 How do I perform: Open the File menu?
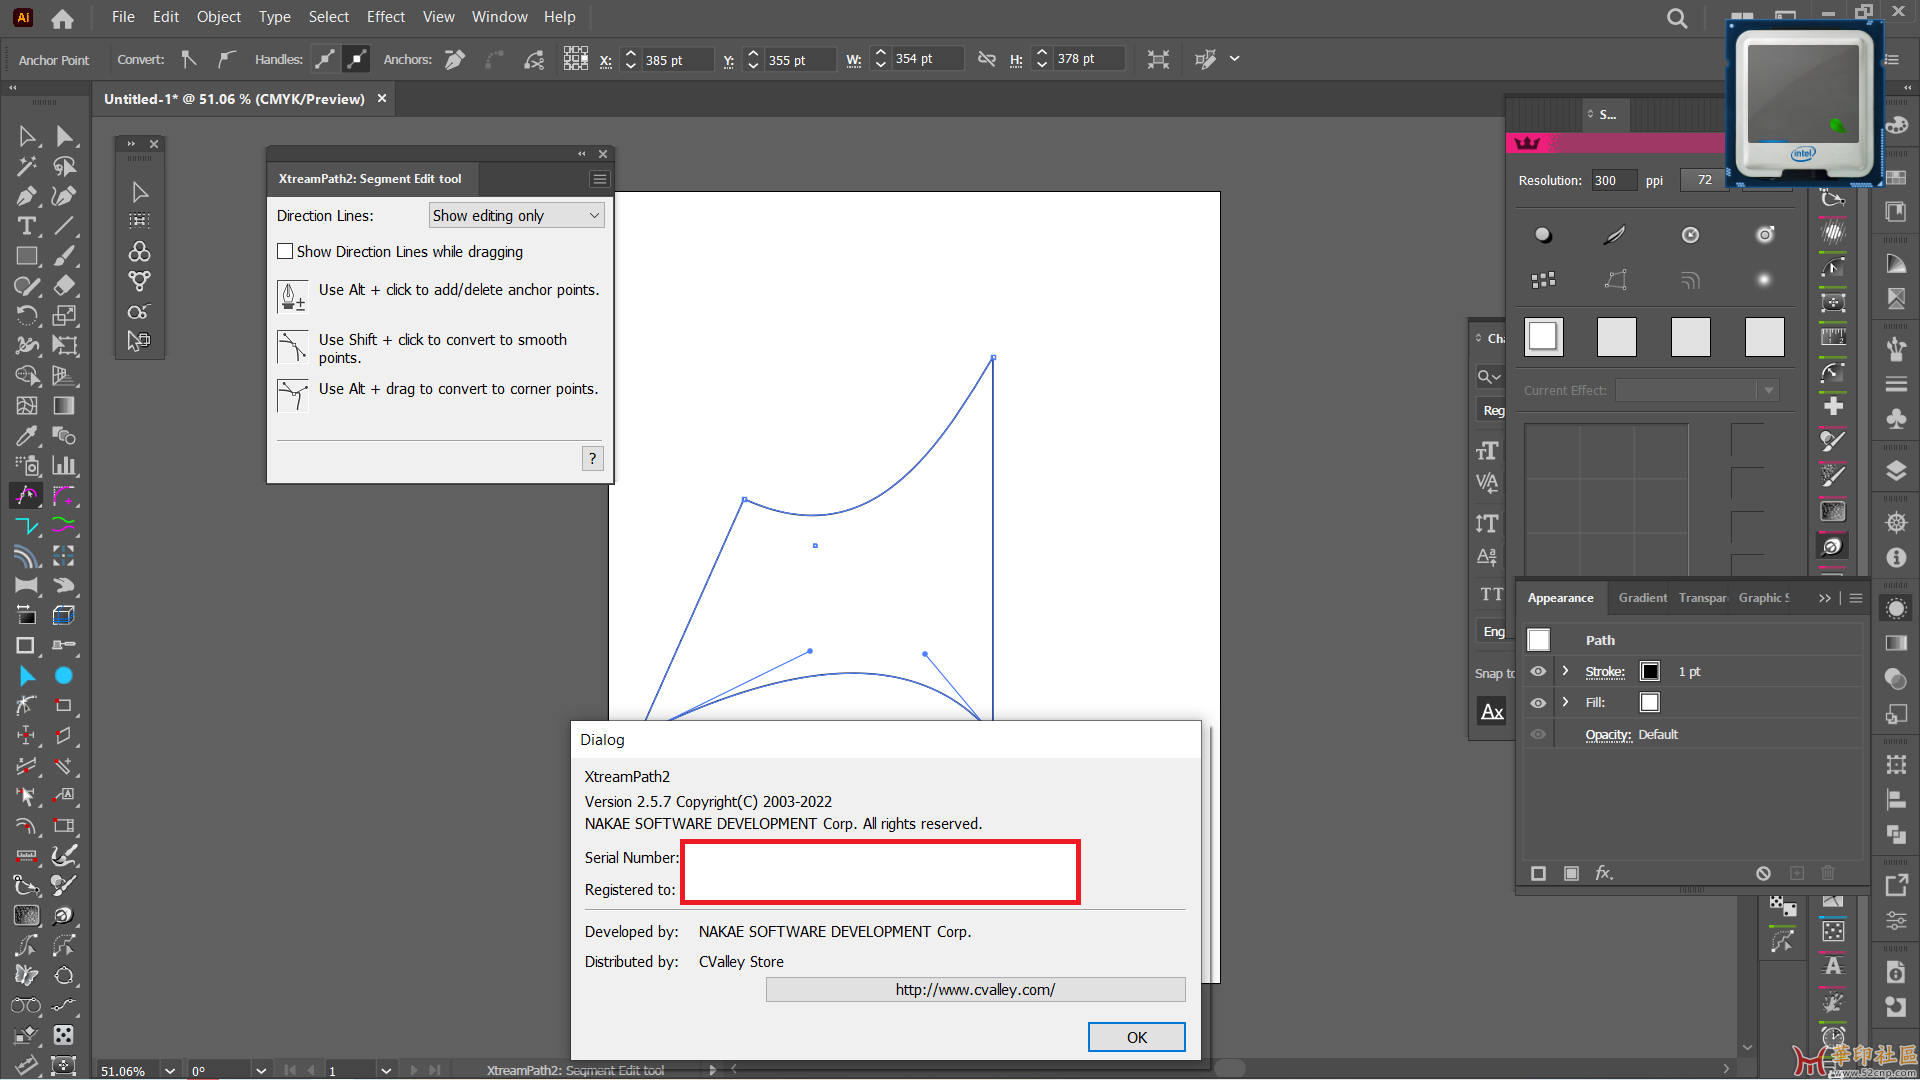123,17
